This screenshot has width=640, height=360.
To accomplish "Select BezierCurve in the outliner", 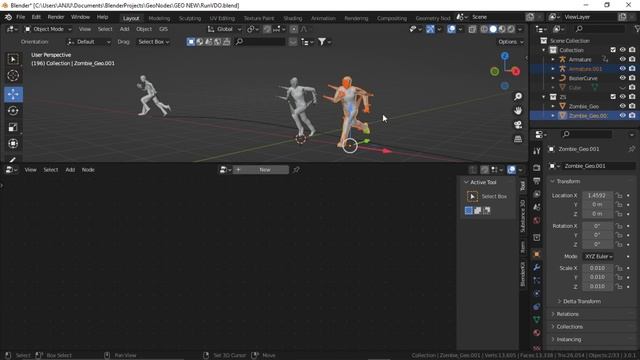I will pyautogui.click(x=583, y=78).
